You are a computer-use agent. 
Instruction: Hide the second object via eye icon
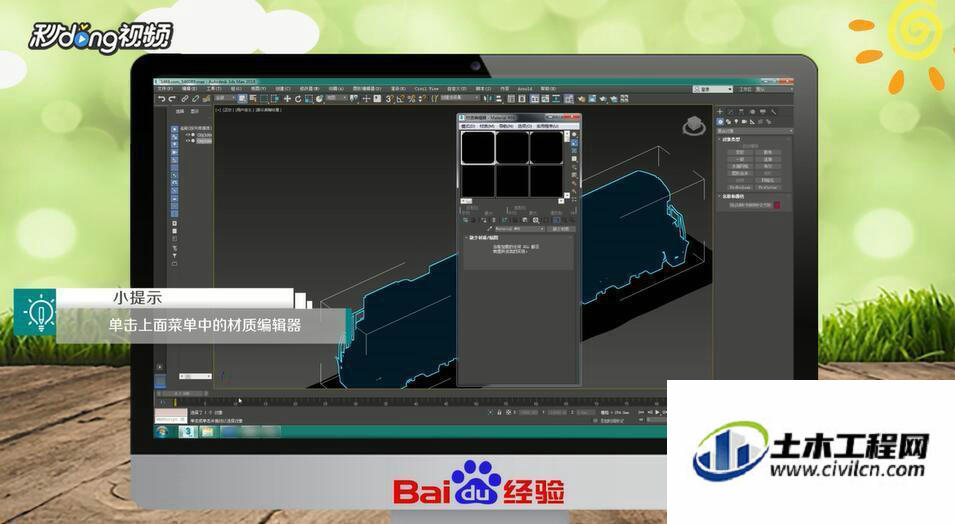[188, 141]
